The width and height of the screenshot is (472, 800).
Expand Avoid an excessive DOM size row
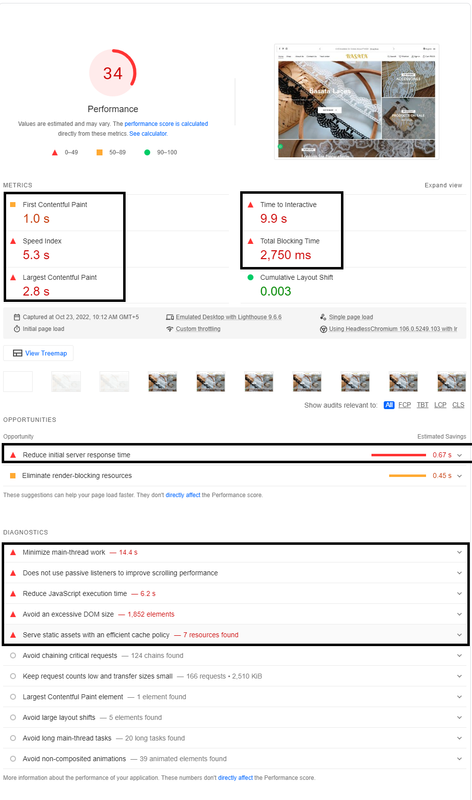pyautogui.click(x=236, y=614)
